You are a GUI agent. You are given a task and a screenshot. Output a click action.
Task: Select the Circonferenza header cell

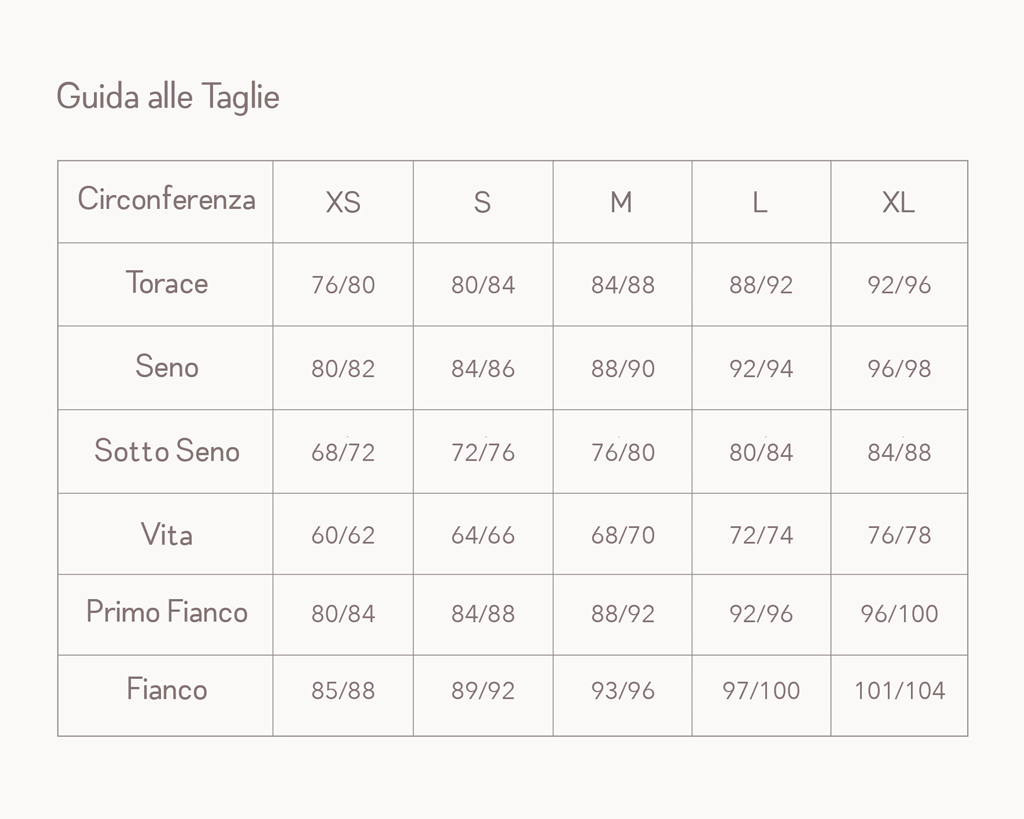(x=166, y=199)
